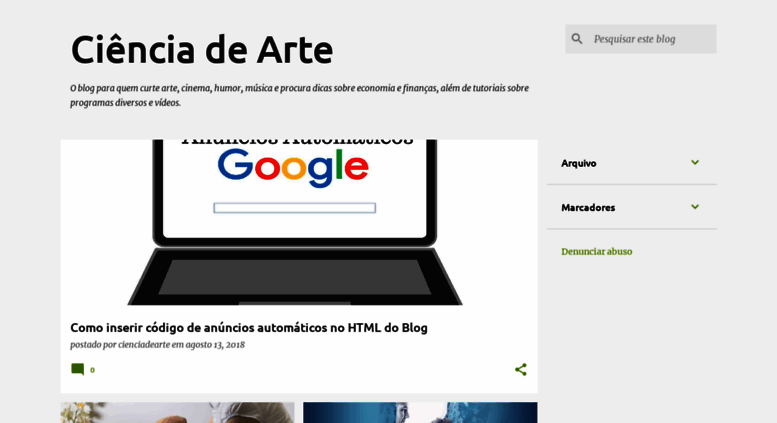This screenshot has height=423, width=777.
Task: Click the comment count 0
Action: click(x=92, y=370)
